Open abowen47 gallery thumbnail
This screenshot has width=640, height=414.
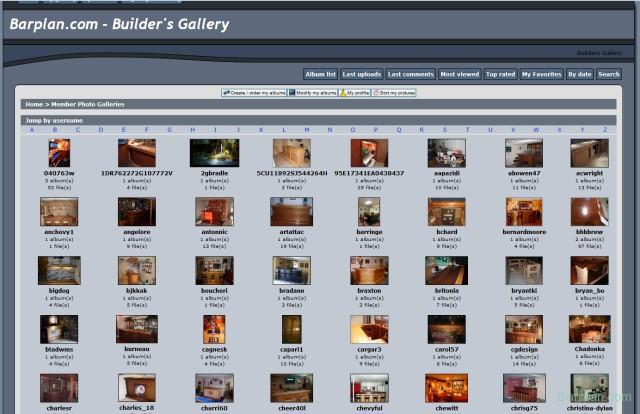(x=524, y=153)
